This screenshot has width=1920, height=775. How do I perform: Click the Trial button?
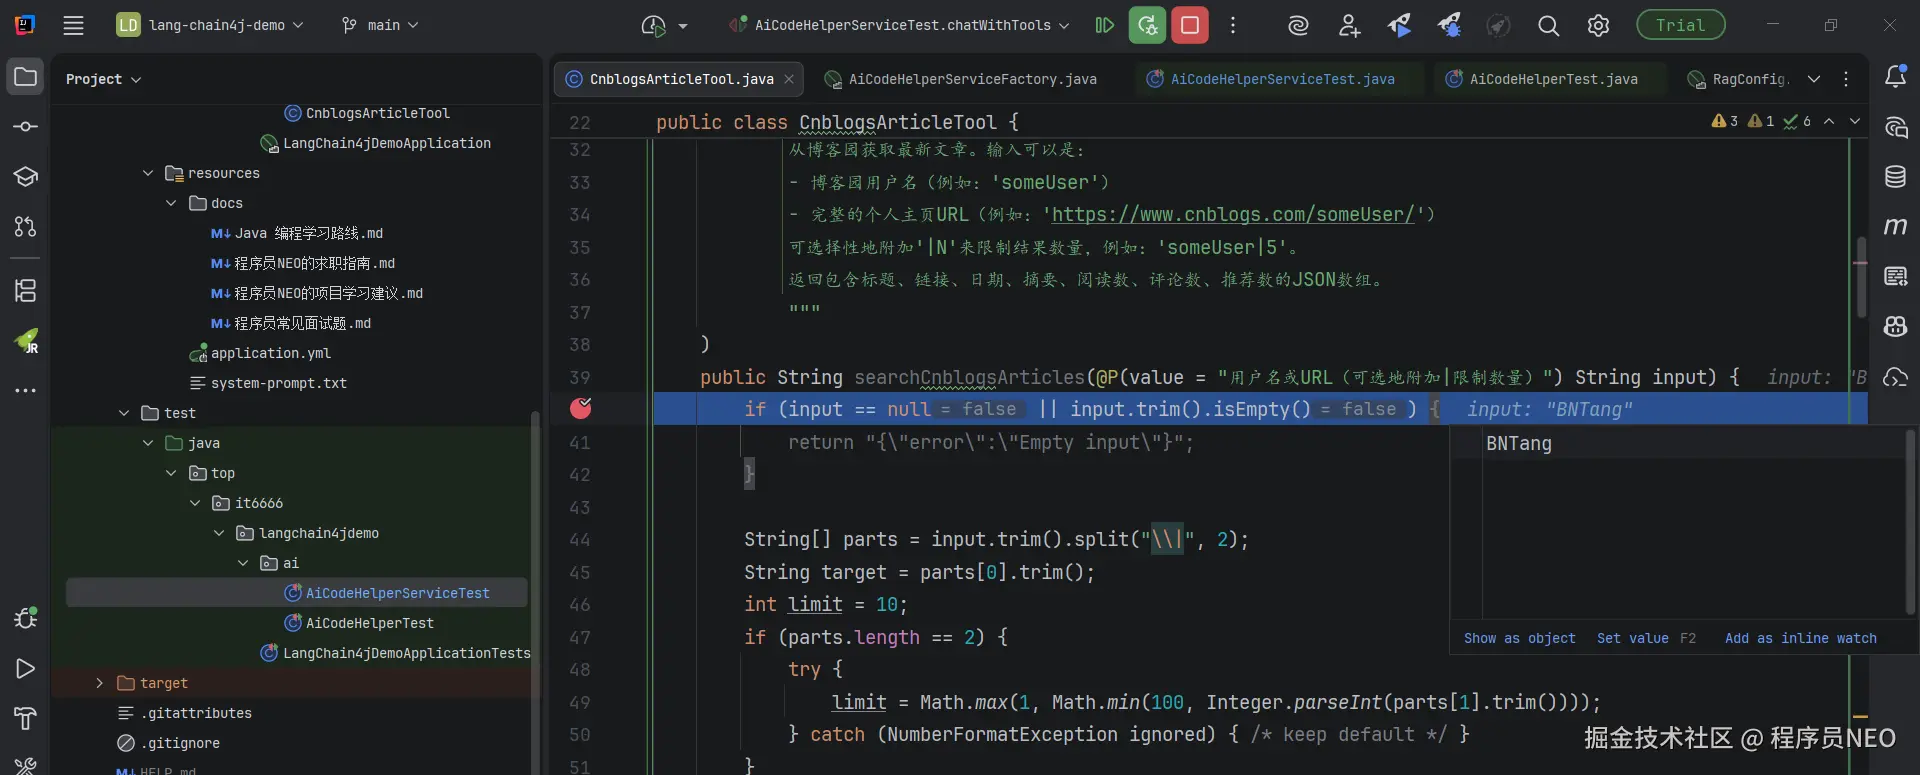(x=1680, y=26)
